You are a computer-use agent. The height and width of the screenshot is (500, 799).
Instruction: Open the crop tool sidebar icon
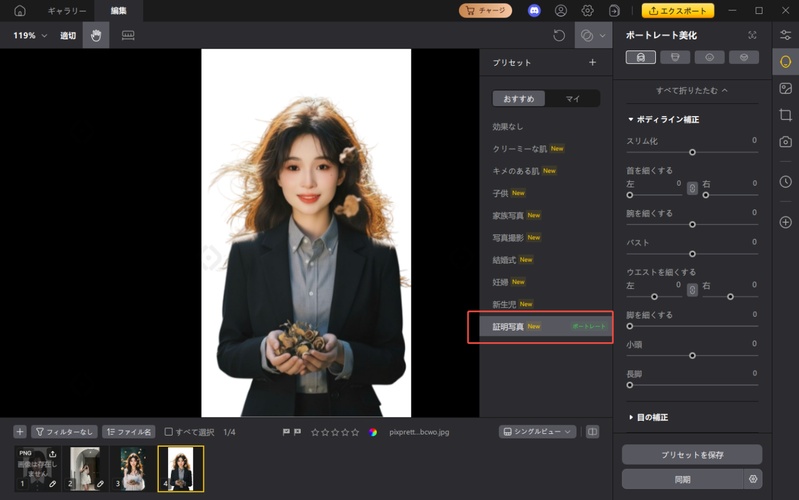coord(785,115)
